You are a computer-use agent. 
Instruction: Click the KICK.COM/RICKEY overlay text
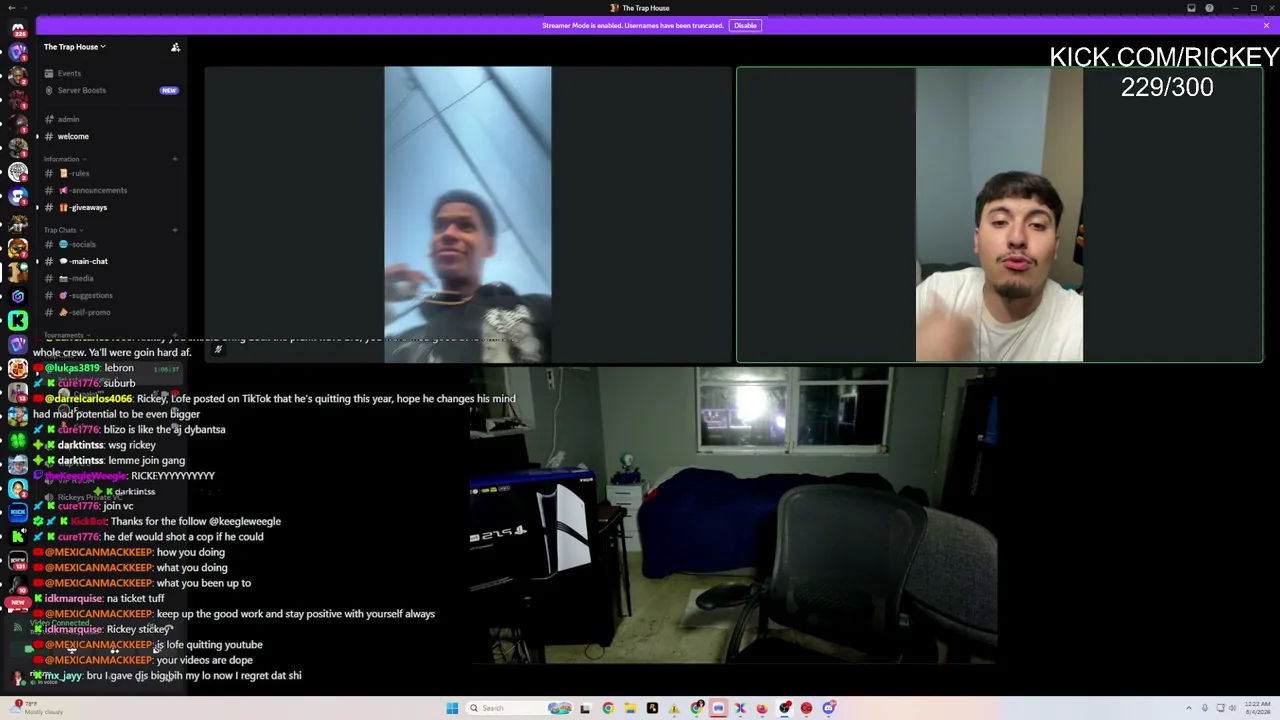1164,57
